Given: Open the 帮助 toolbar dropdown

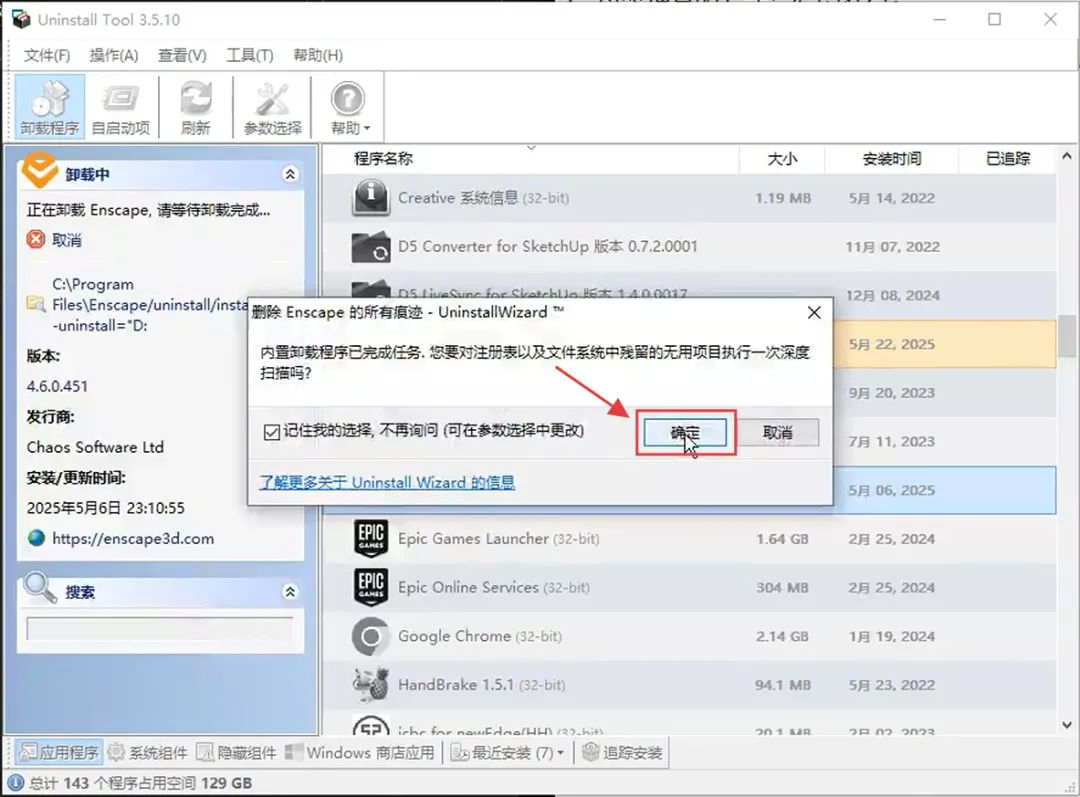Looking at the screenshot, I should click(x=349, y=107).
